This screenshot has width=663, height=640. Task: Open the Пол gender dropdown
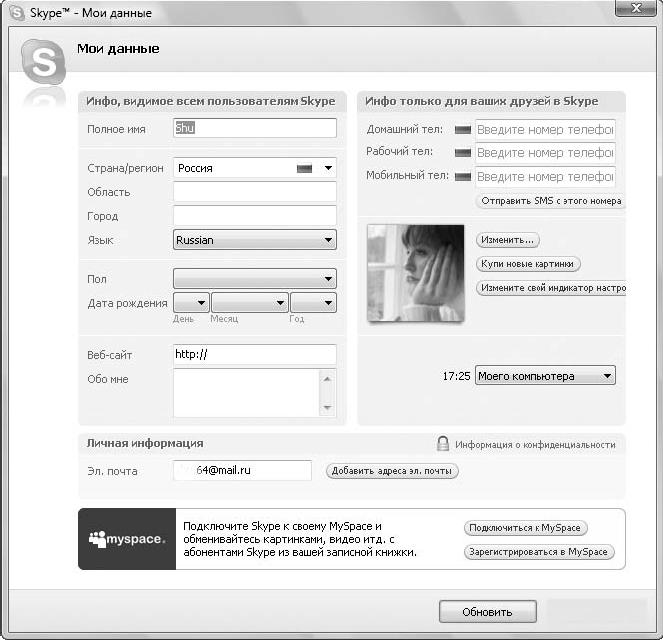[x=328, y=279]
